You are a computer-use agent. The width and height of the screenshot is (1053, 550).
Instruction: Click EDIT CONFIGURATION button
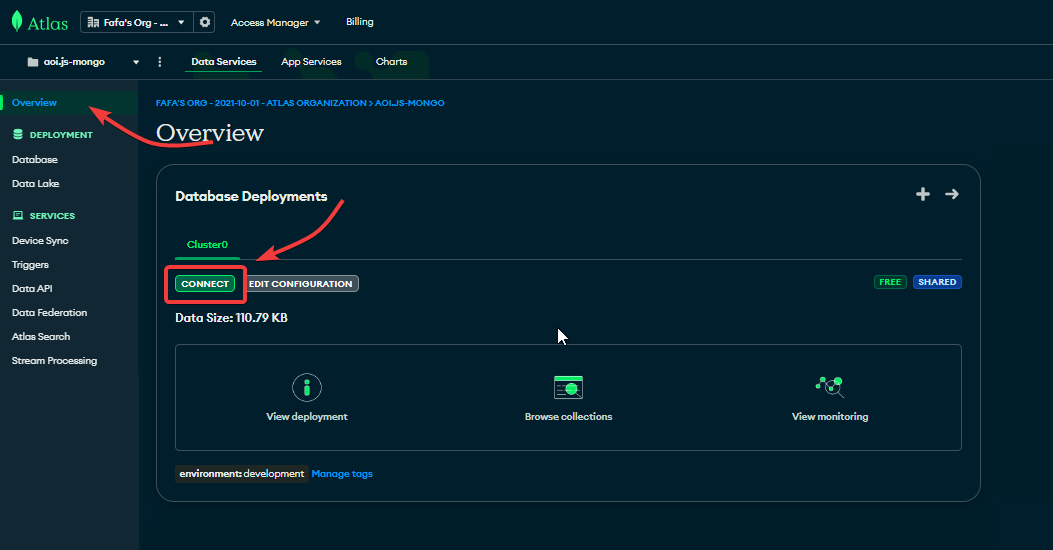pos(300,284)
